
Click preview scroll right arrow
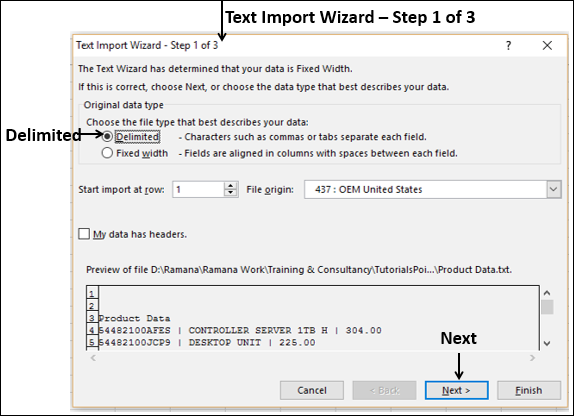532,358
